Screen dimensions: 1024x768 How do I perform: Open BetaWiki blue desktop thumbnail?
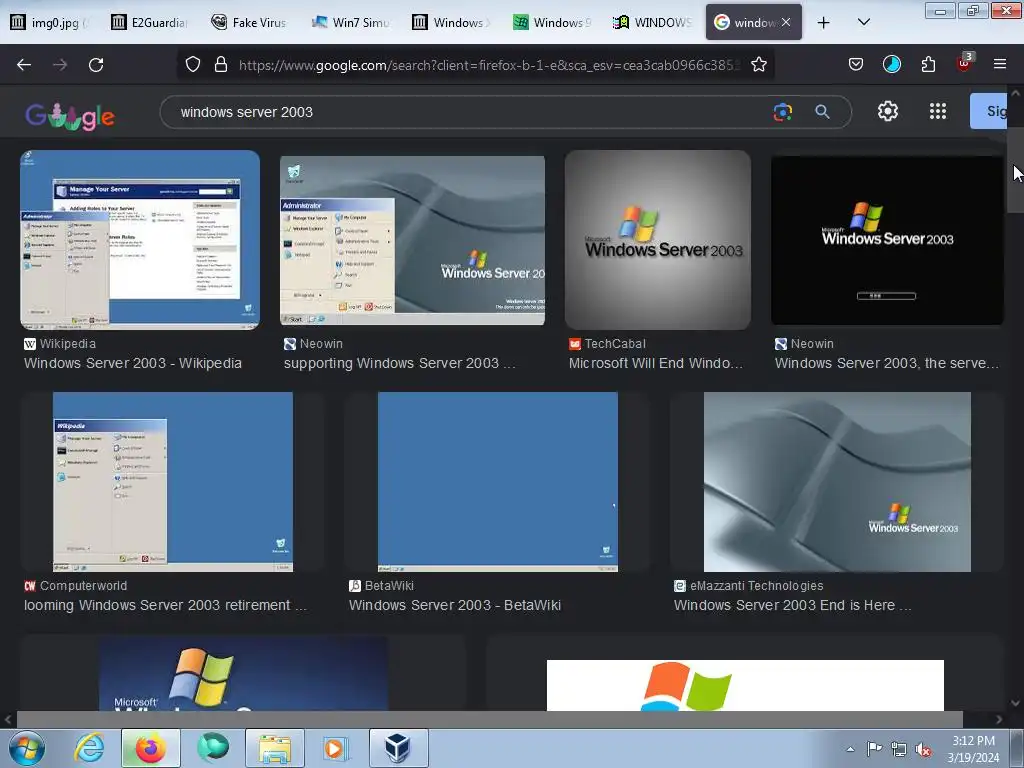498,482
